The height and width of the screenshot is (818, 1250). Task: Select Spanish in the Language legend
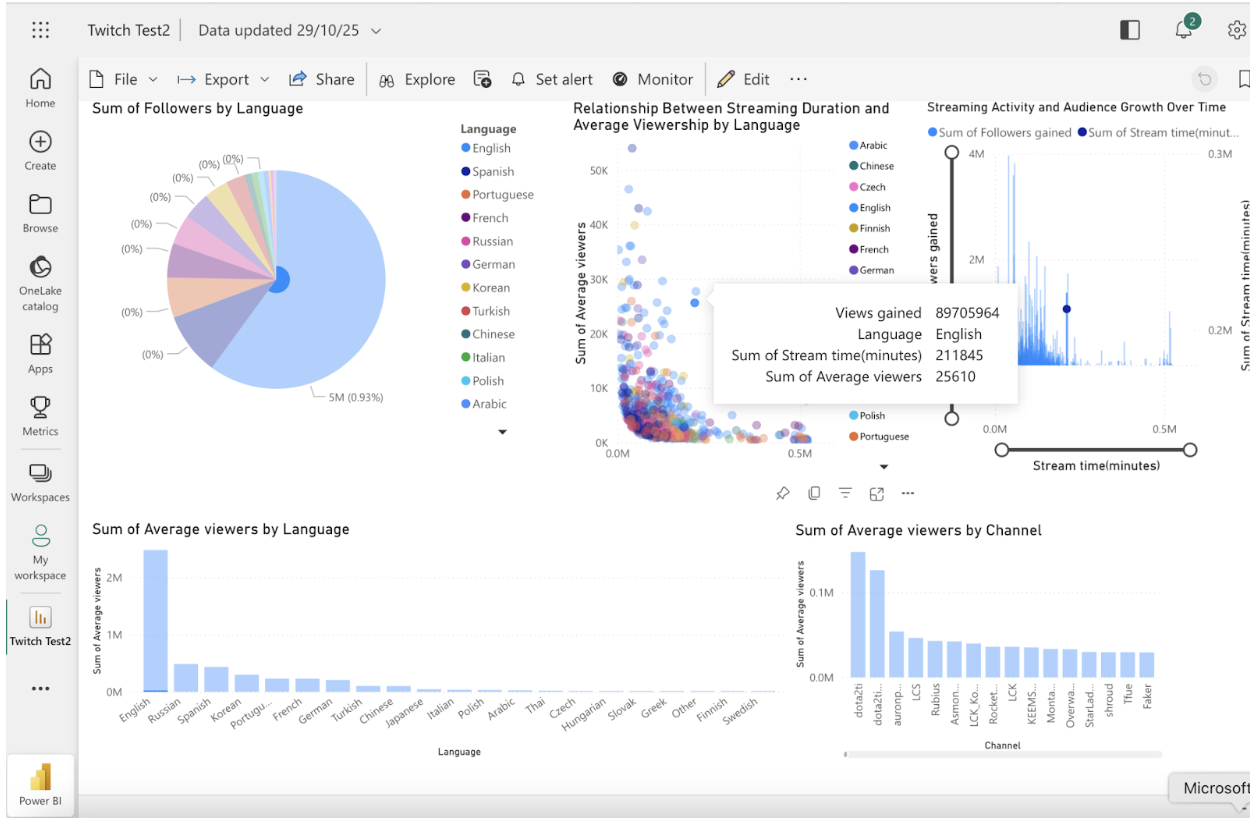click(x=489, y=171)
